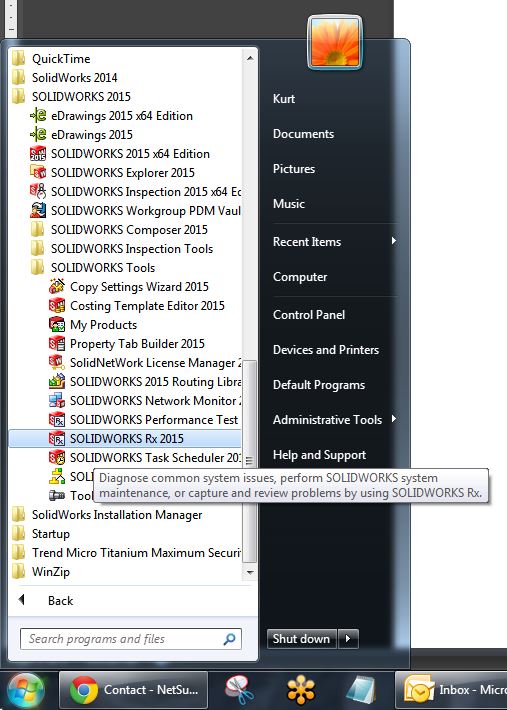Expand the Recent Items submenu arrow
The width and height of the screenshot is (507, 710).
click(x=394, y=241)
